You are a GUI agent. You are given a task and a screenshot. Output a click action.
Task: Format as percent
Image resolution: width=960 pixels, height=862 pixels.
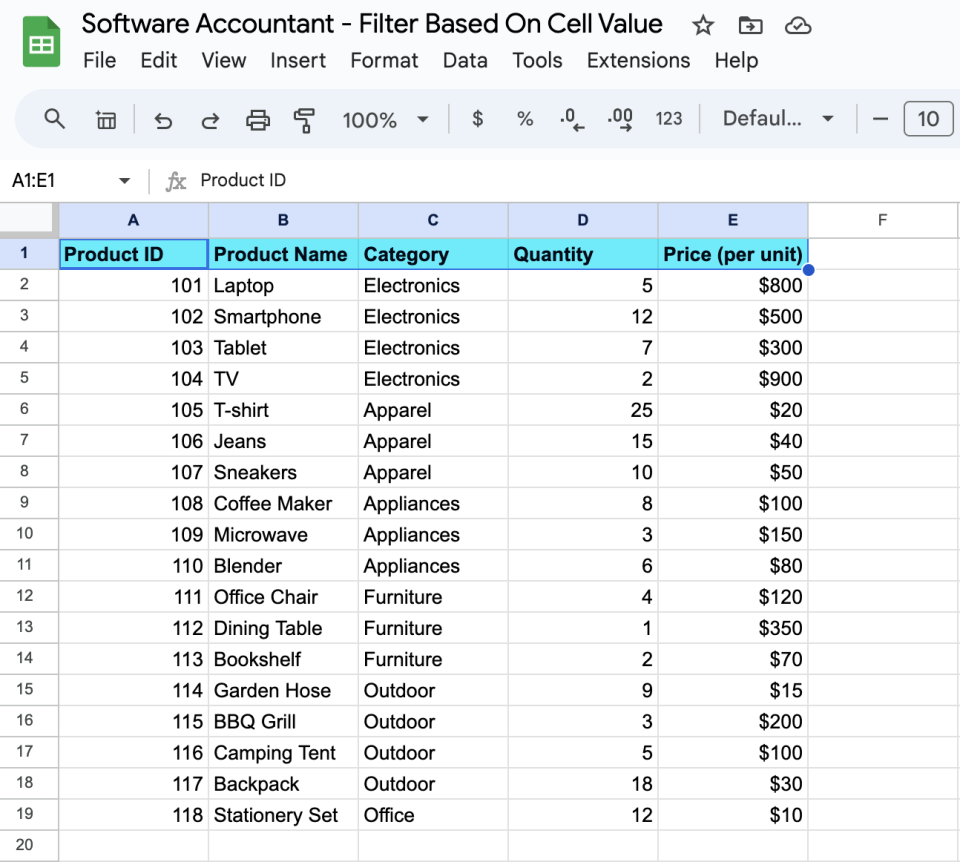tap(525, 119)
